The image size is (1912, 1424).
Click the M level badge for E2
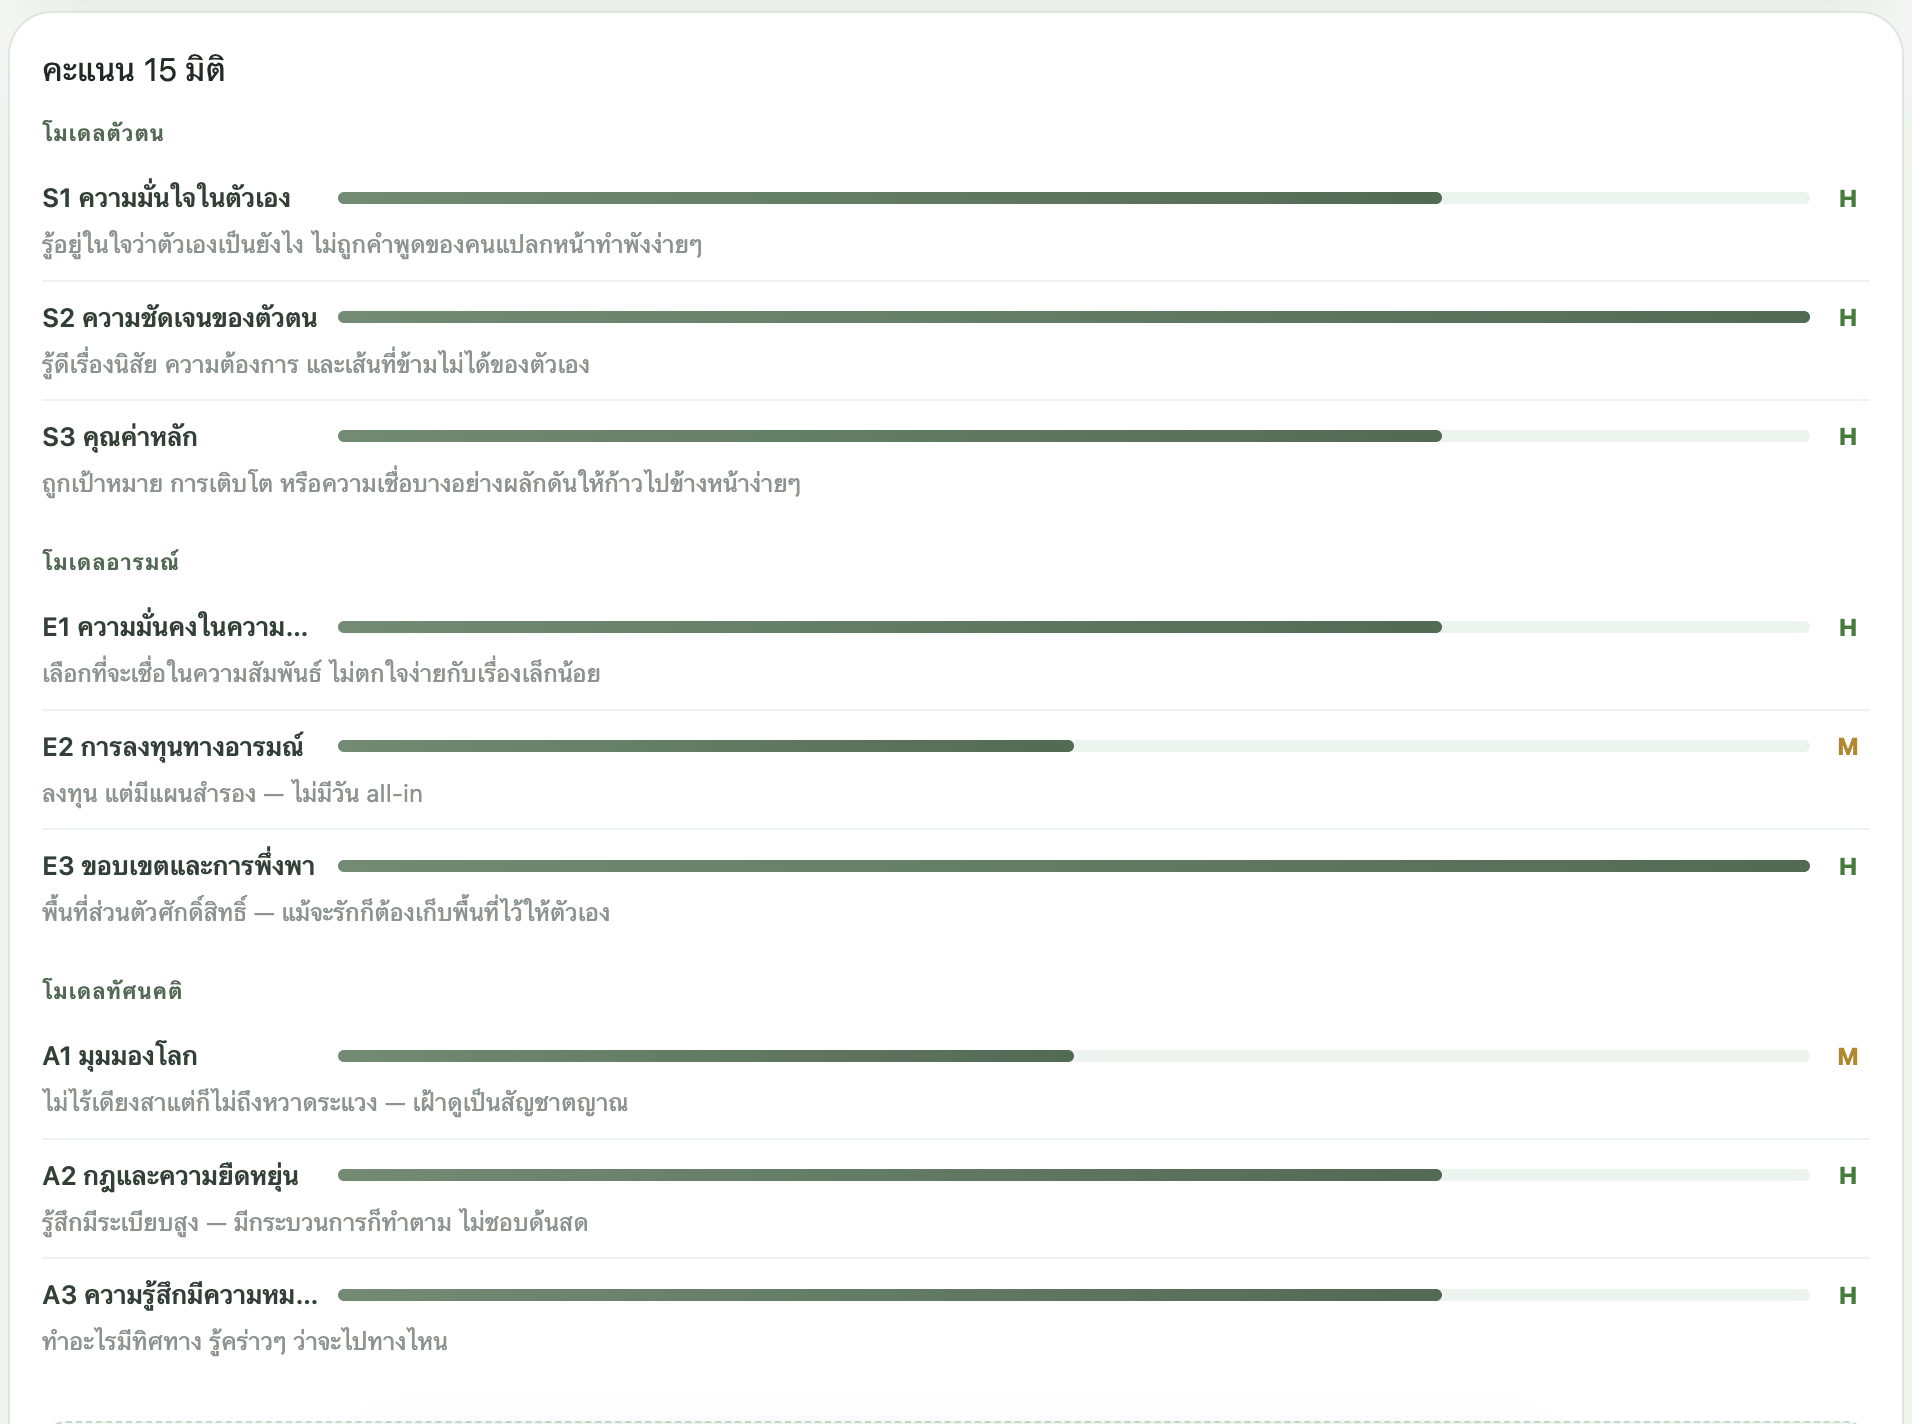point(1847,747)
